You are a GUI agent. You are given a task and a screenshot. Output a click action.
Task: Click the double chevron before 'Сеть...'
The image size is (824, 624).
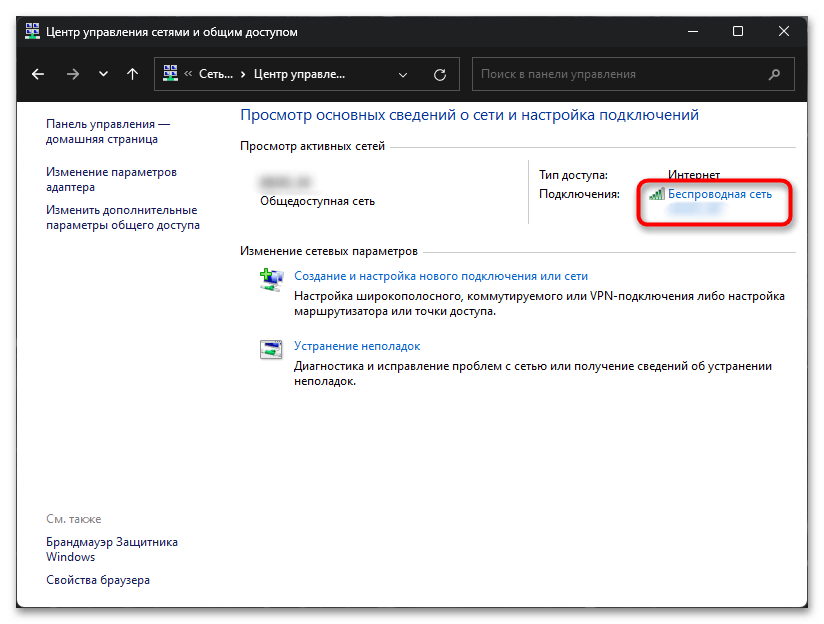click(x=188, y=74)
